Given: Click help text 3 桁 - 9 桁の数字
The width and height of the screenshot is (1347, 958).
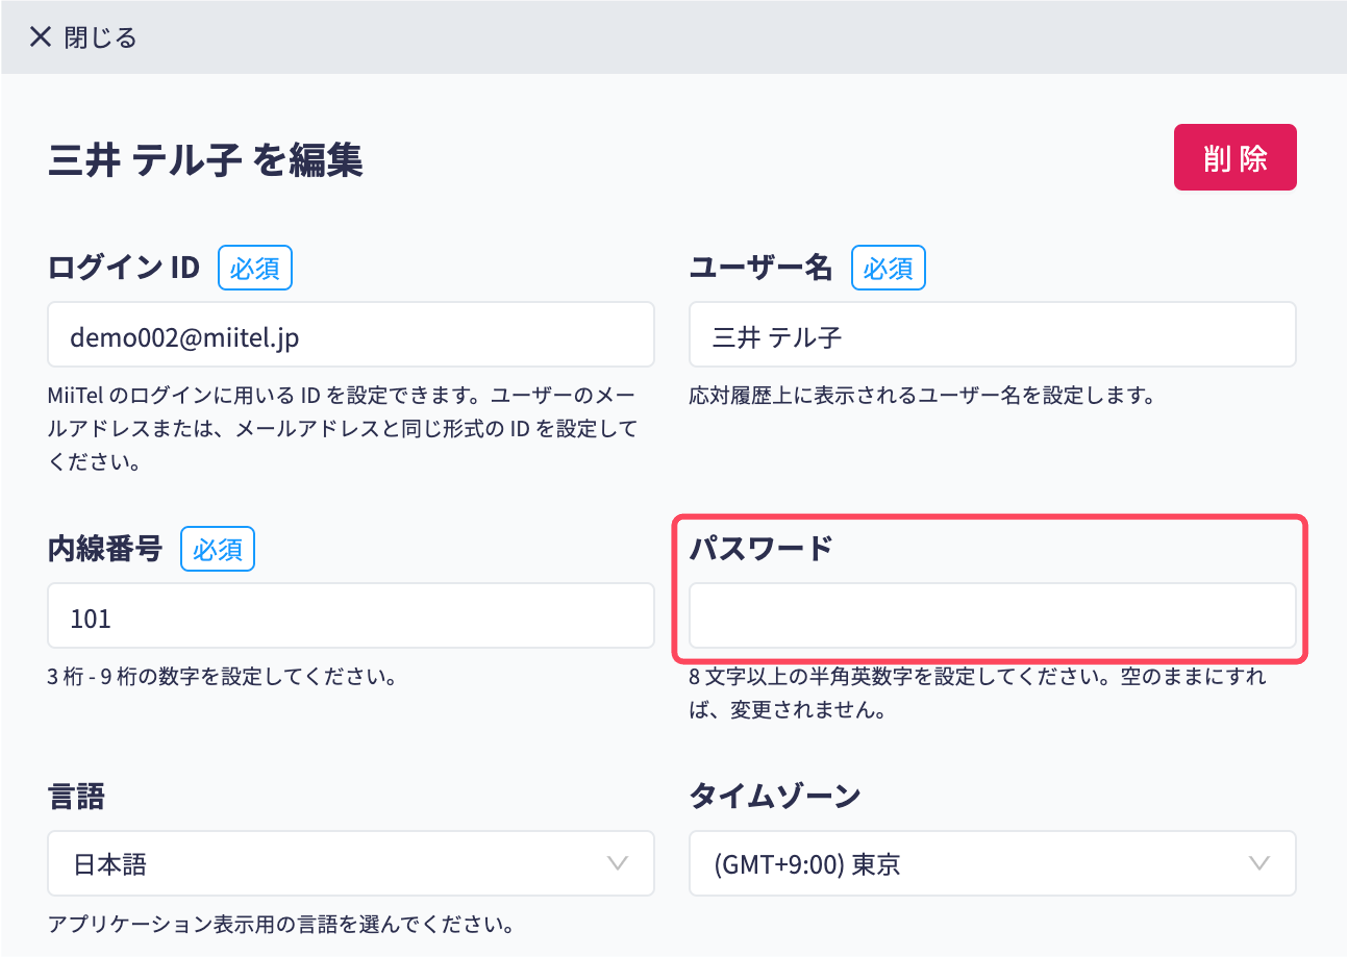Looking at the screenshot, I should point(222,676).
